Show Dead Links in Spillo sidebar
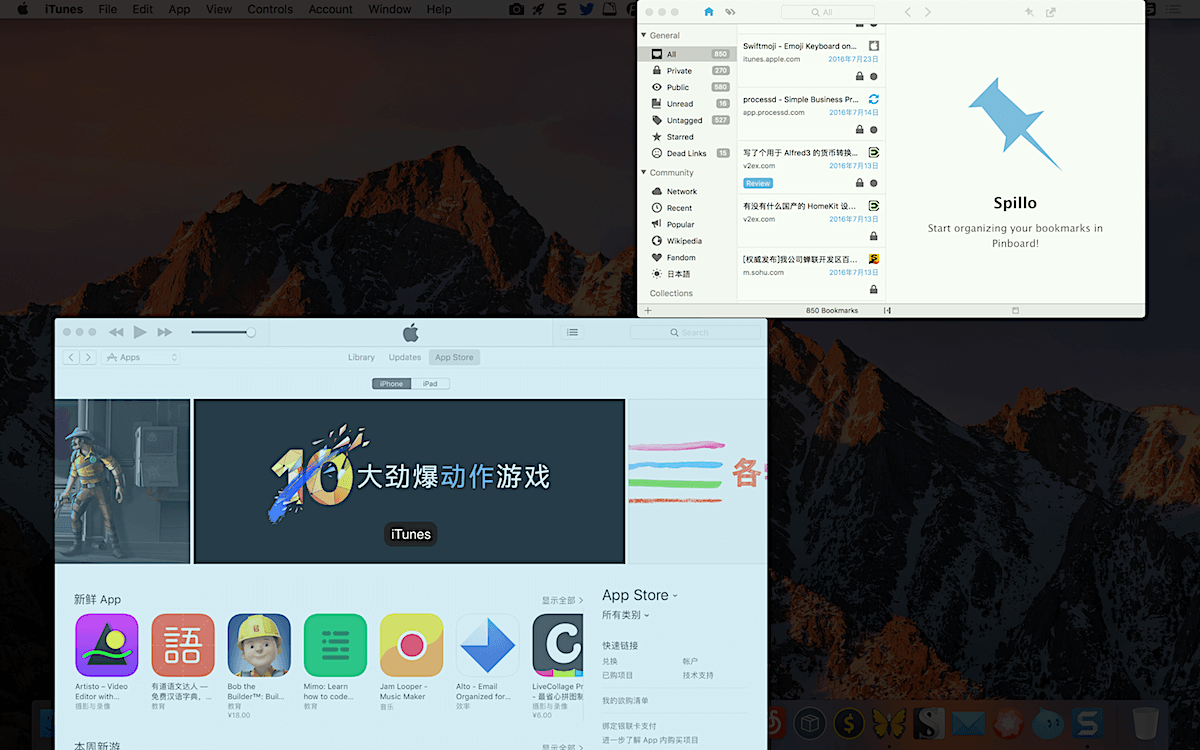1200x750 pixels. (x=687, y=153)
